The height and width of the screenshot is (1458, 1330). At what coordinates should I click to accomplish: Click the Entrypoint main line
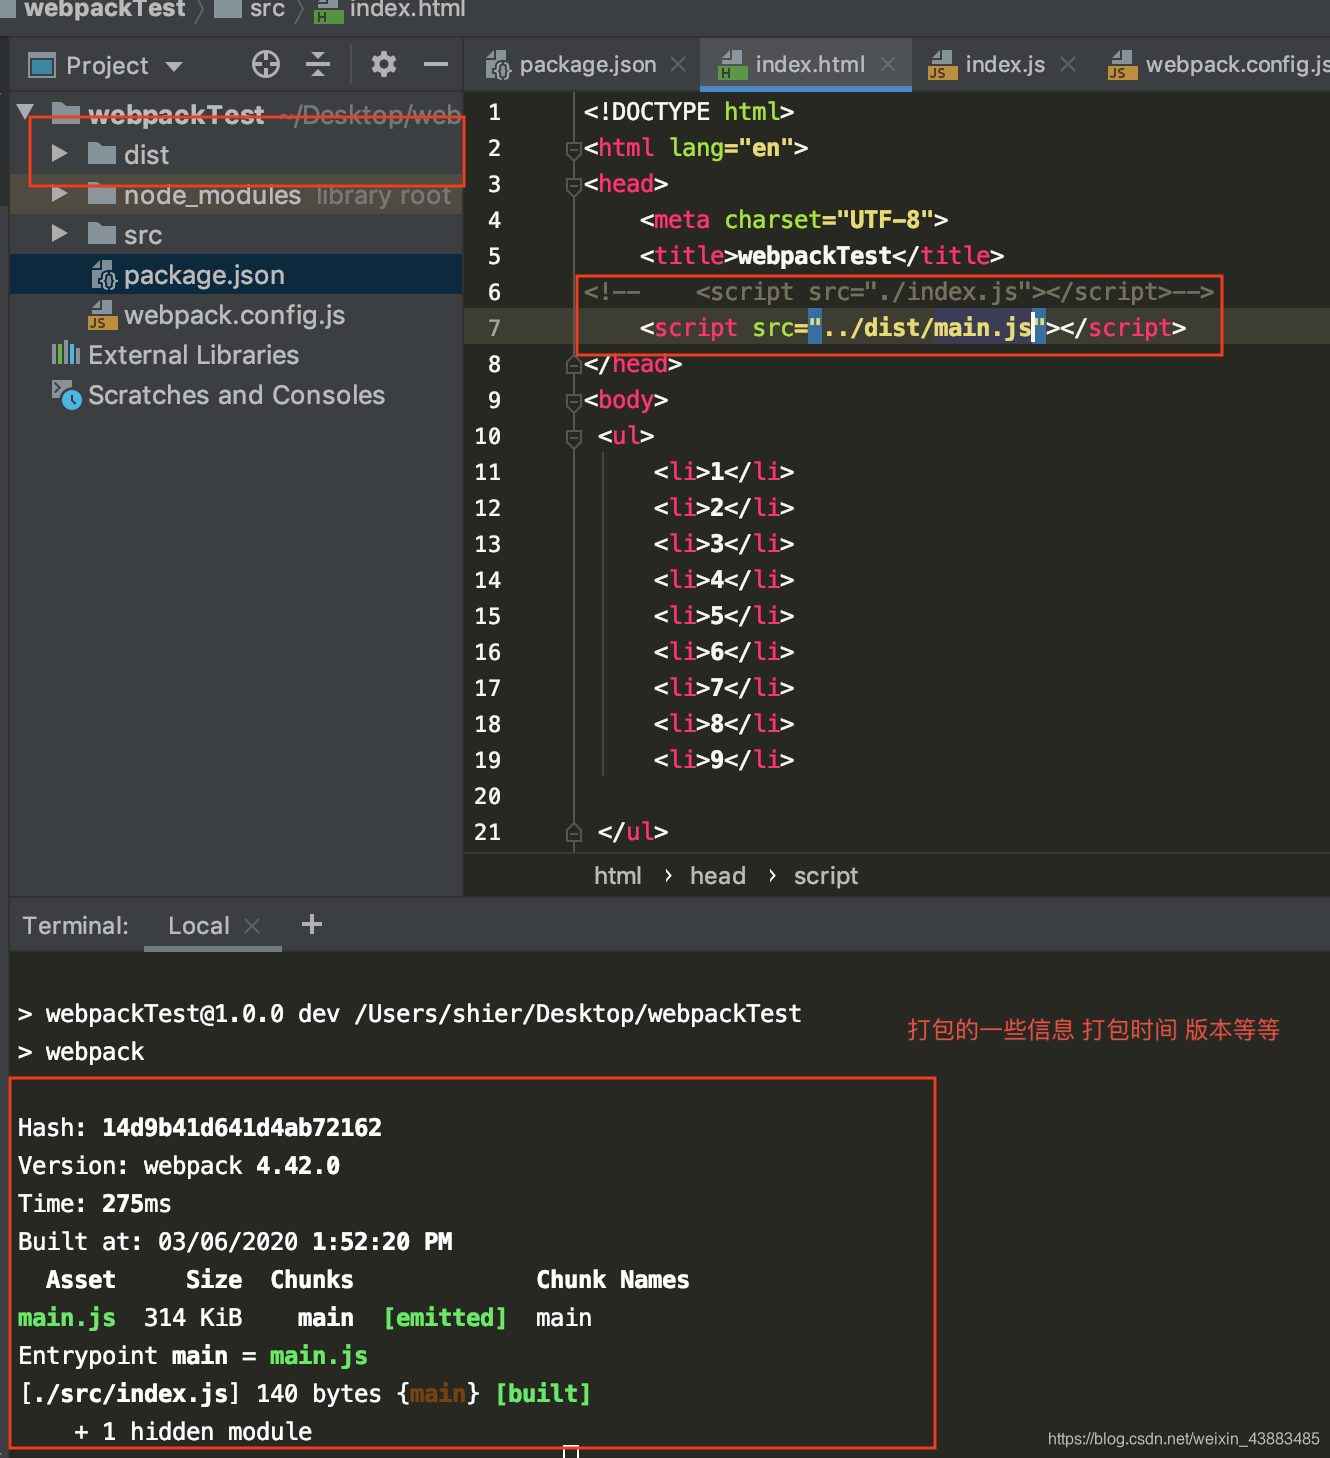[x=193, y=1356]
